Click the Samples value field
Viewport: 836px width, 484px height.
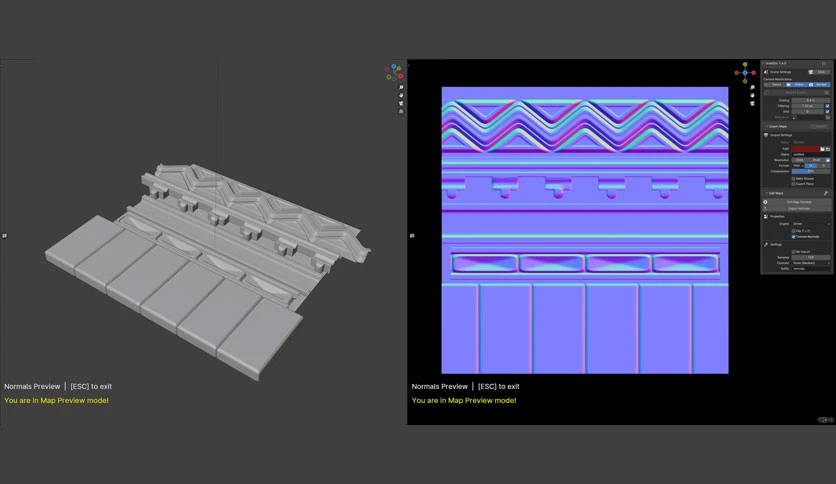tap(811, 257)
